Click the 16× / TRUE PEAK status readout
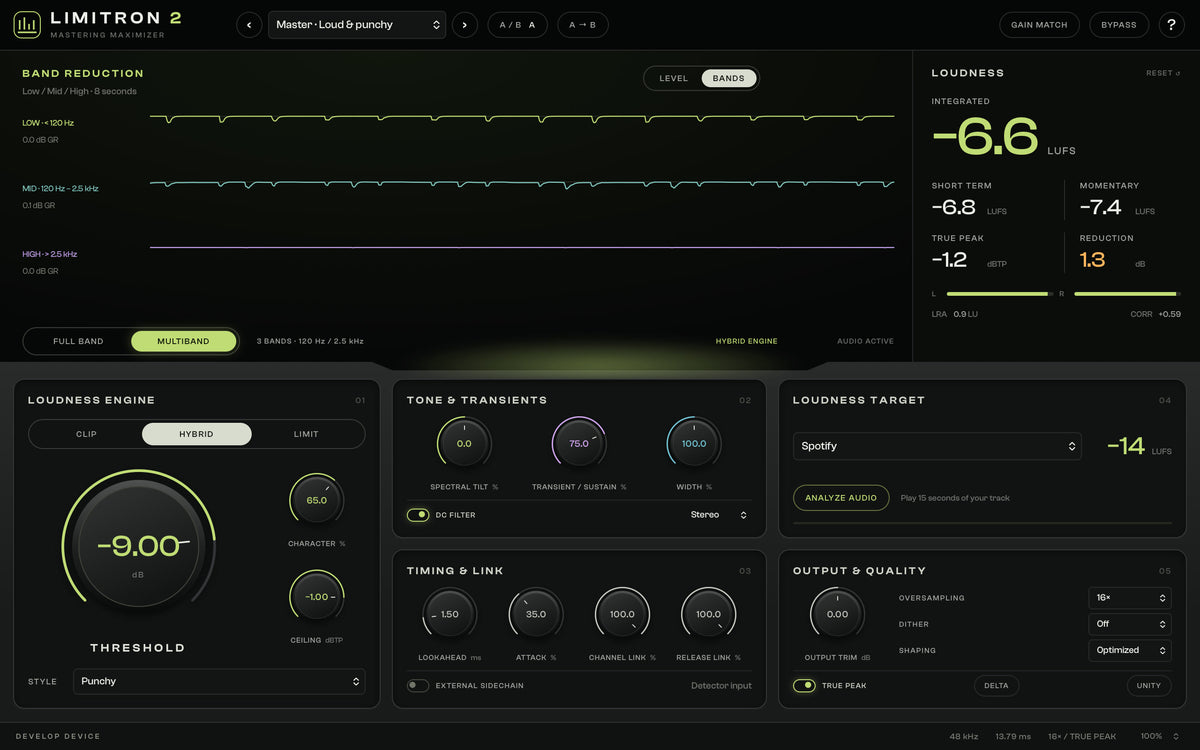 [x=1082, y=736]
